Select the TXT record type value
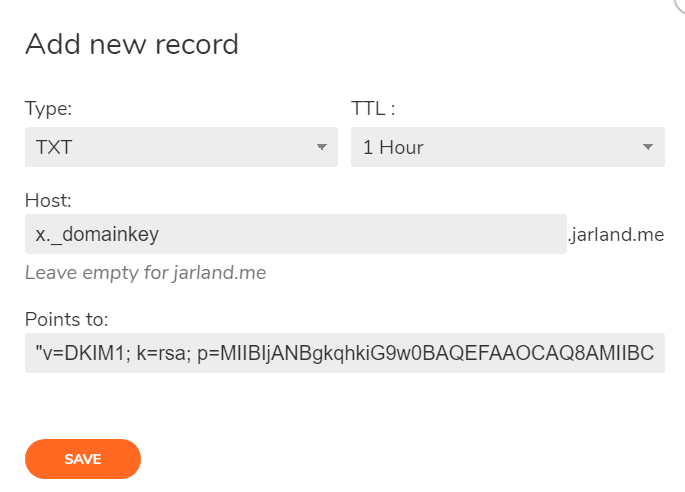 point(54,147)
